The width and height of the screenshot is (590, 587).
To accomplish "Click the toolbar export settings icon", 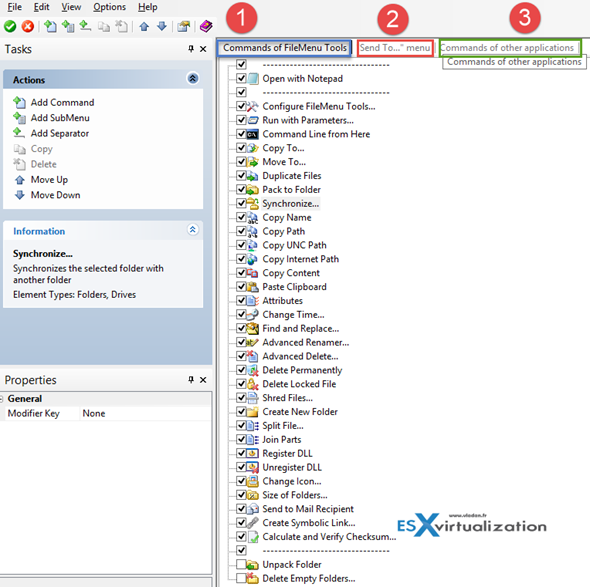I will (184, 26).
